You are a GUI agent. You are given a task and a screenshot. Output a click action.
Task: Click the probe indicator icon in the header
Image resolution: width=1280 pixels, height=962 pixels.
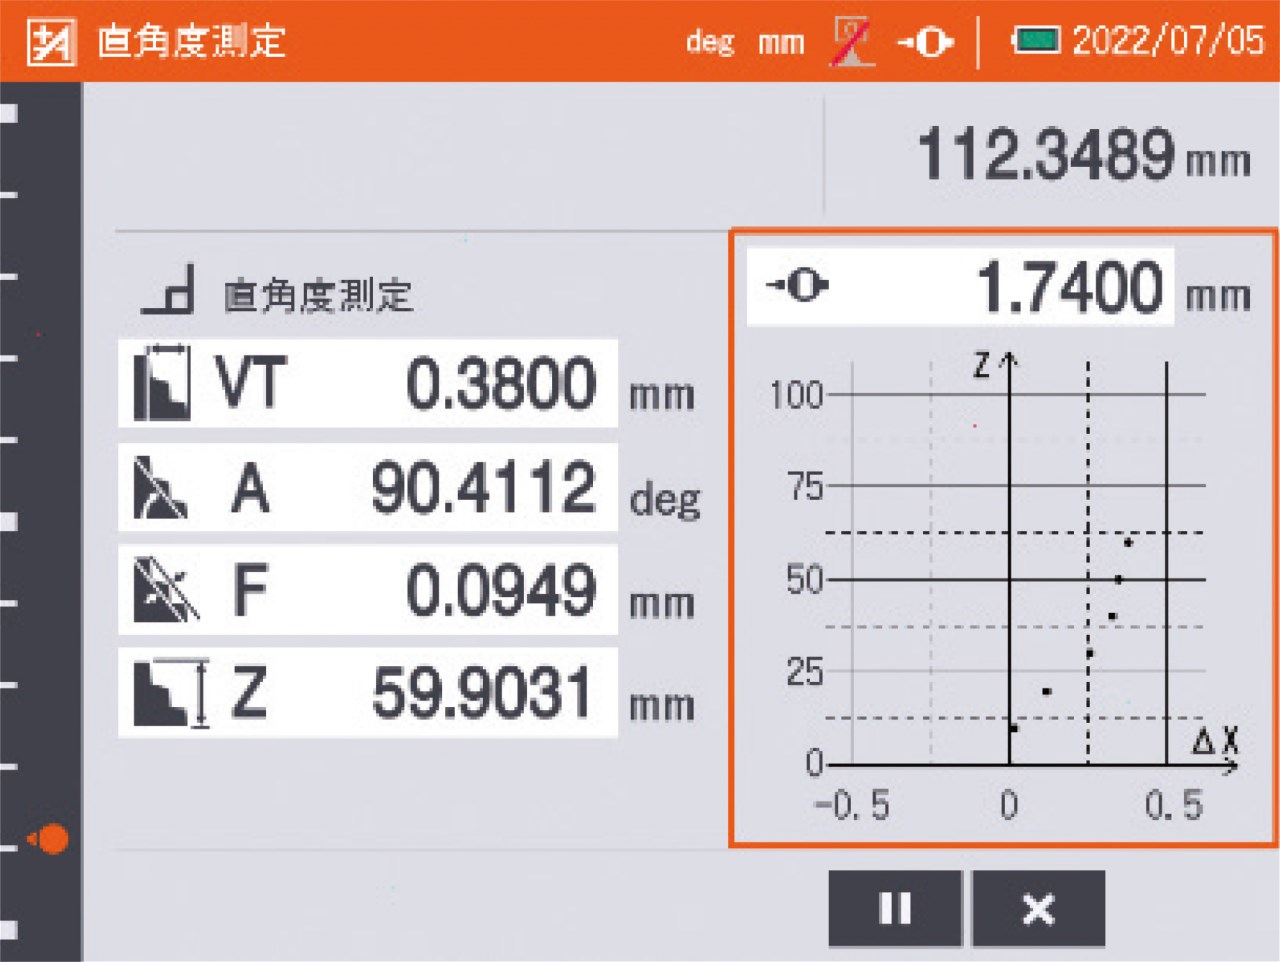[925, 42]
